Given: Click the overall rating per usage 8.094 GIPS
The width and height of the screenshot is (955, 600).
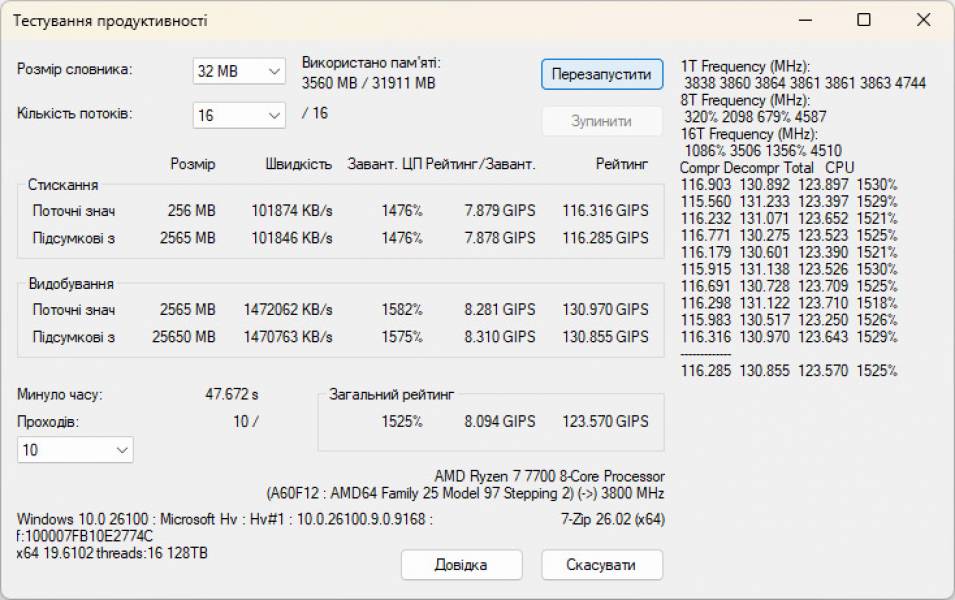Looking at the screenshot, I should 500,422.
